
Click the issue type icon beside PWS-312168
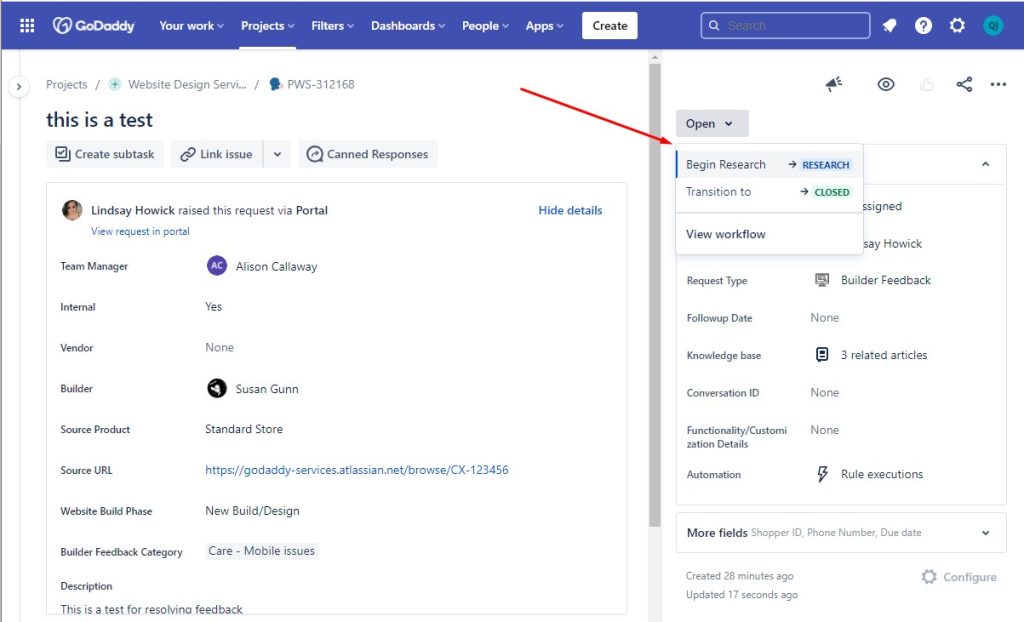pyautogui.click(x=276, y=84)
